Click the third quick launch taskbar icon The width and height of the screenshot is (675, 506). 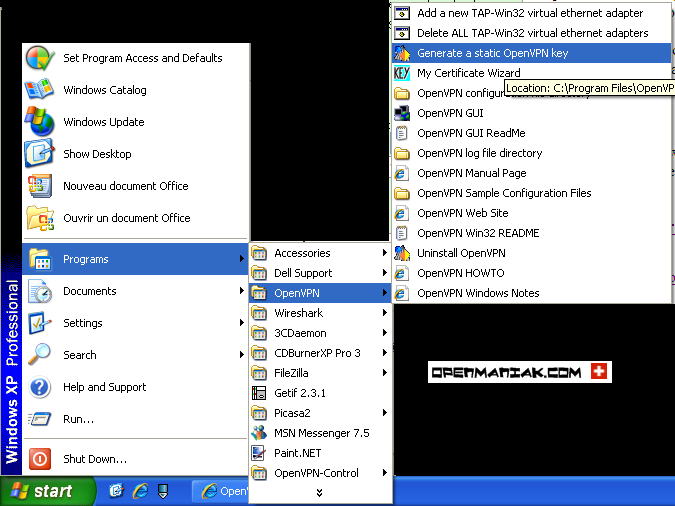[163, 491]
